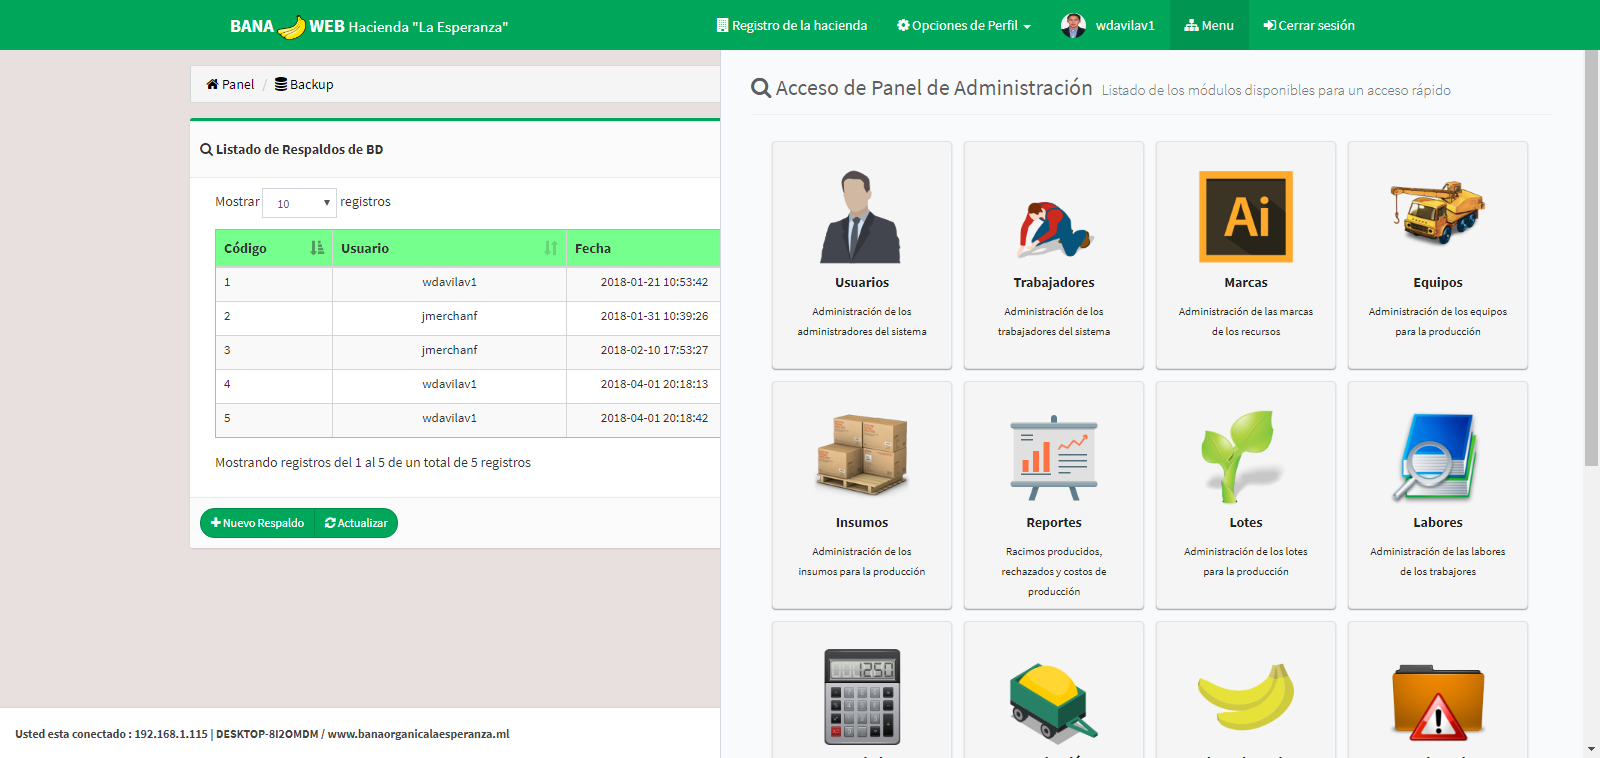
Task: Expand the Mostrar registros count dropdown
Action: [x=299, y=203]
